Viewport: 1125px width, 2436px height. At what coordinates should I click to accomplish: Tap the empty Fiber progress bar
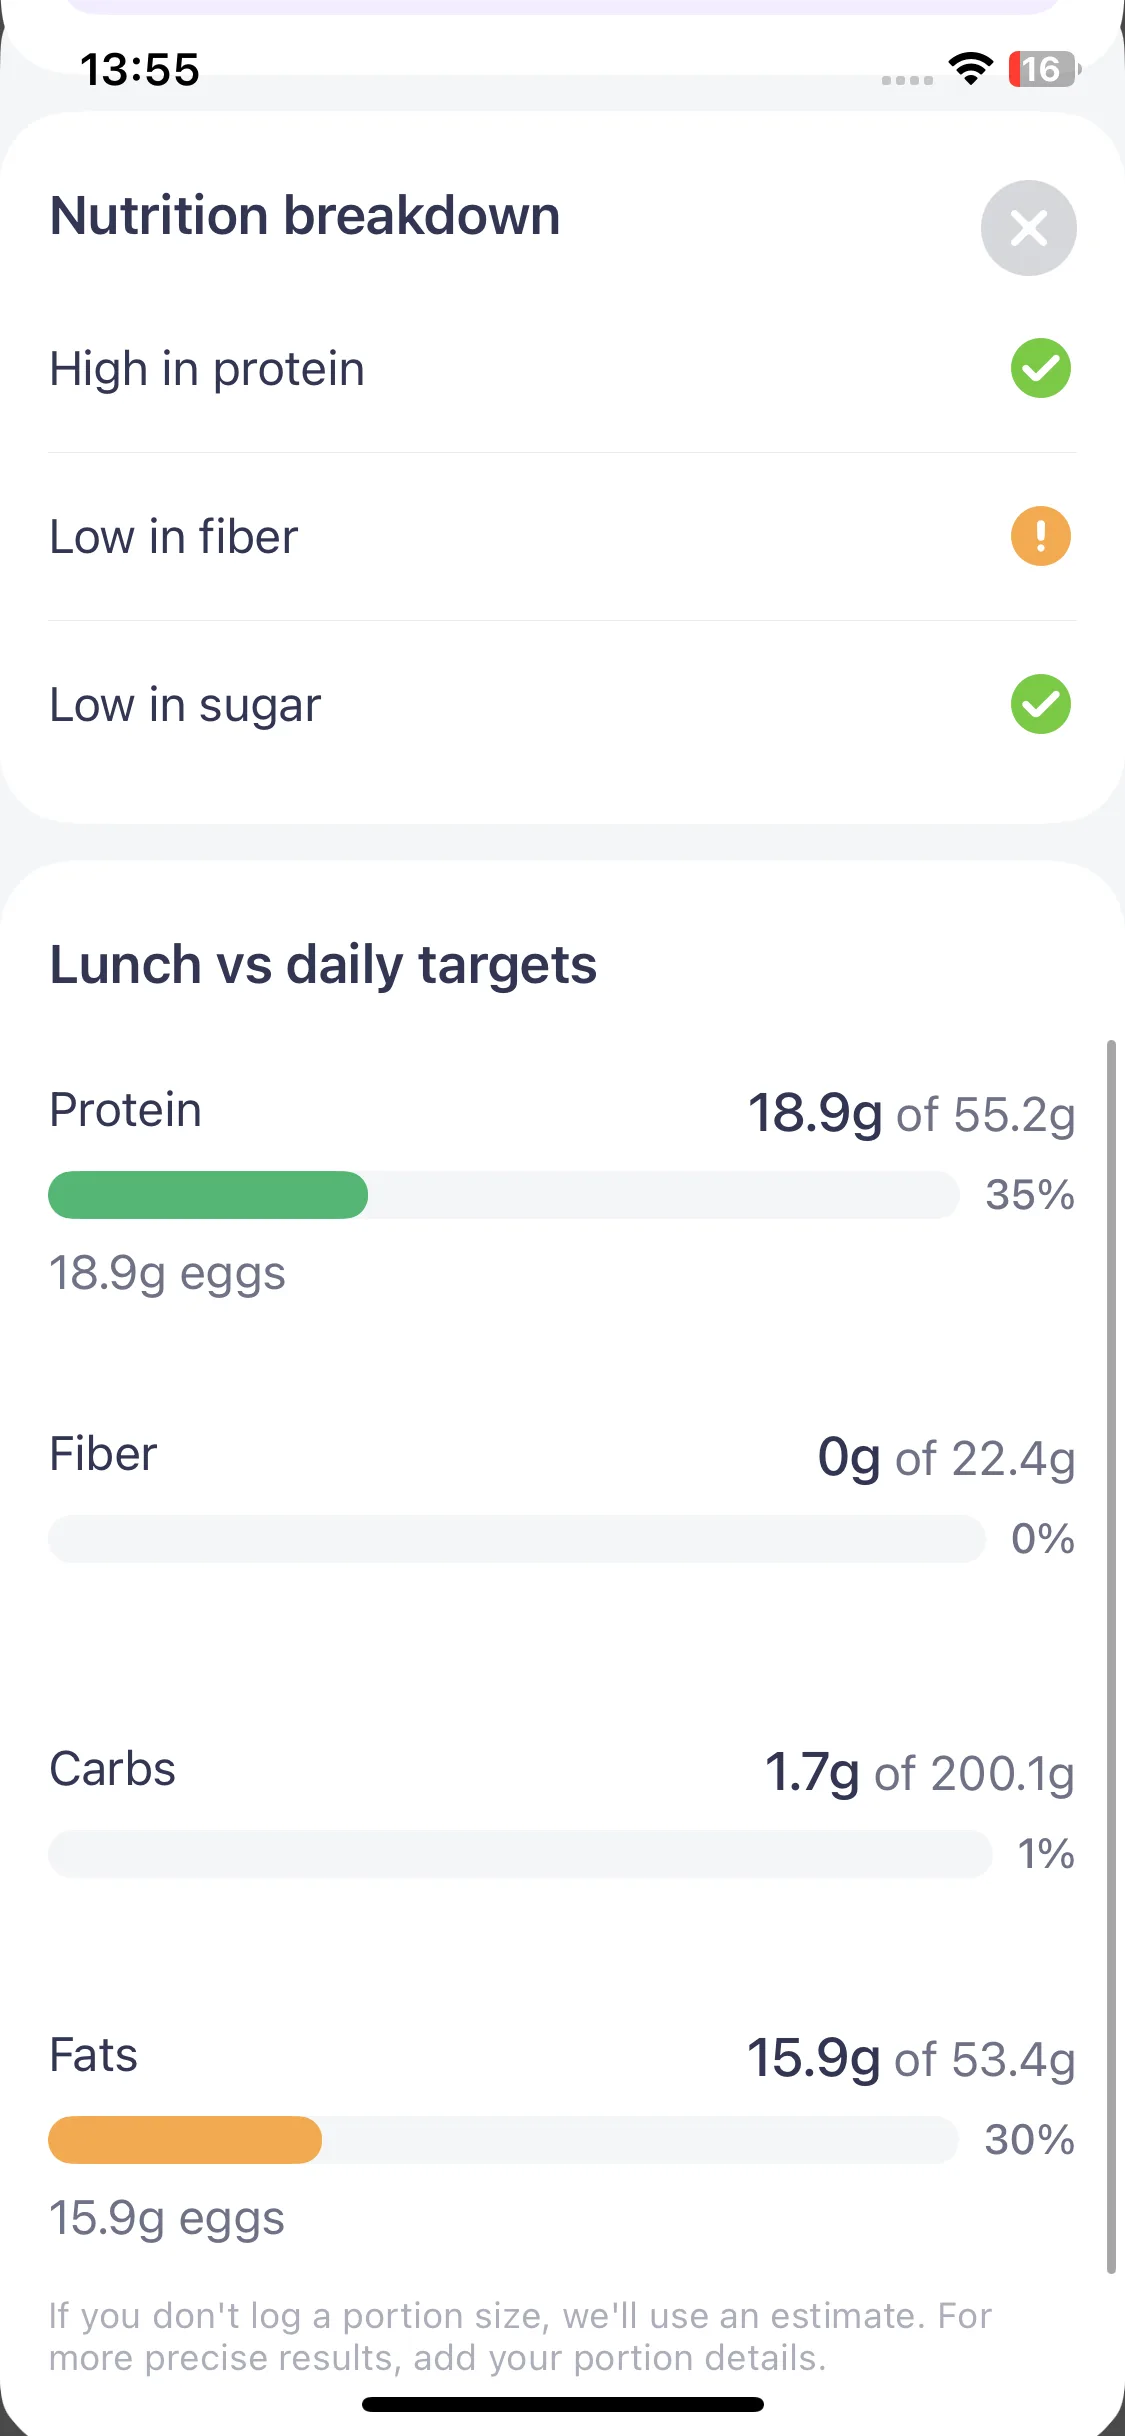click(x=517, y=1539)
